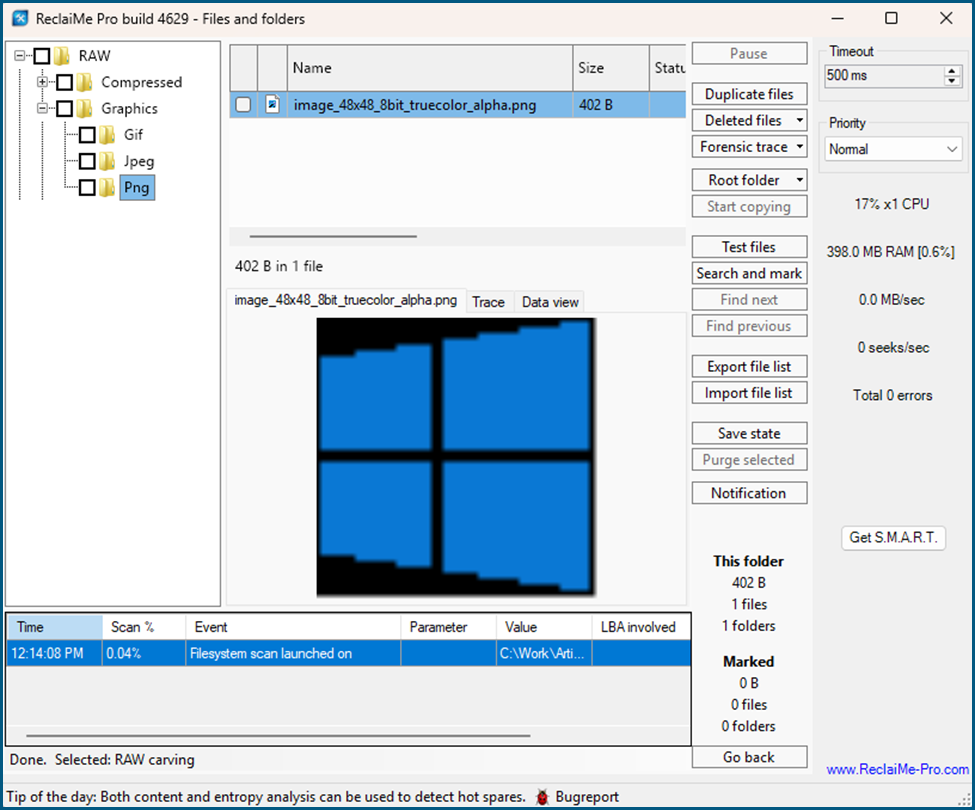Click the Search and mark button
The width and height of the screenshot is (975, 810).
[x=749, y=274]
